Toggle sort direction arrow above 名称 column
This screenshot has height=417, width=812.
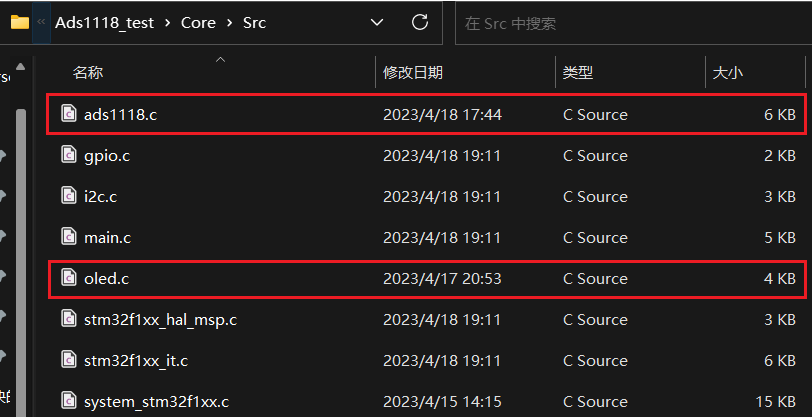pos(220,60)
